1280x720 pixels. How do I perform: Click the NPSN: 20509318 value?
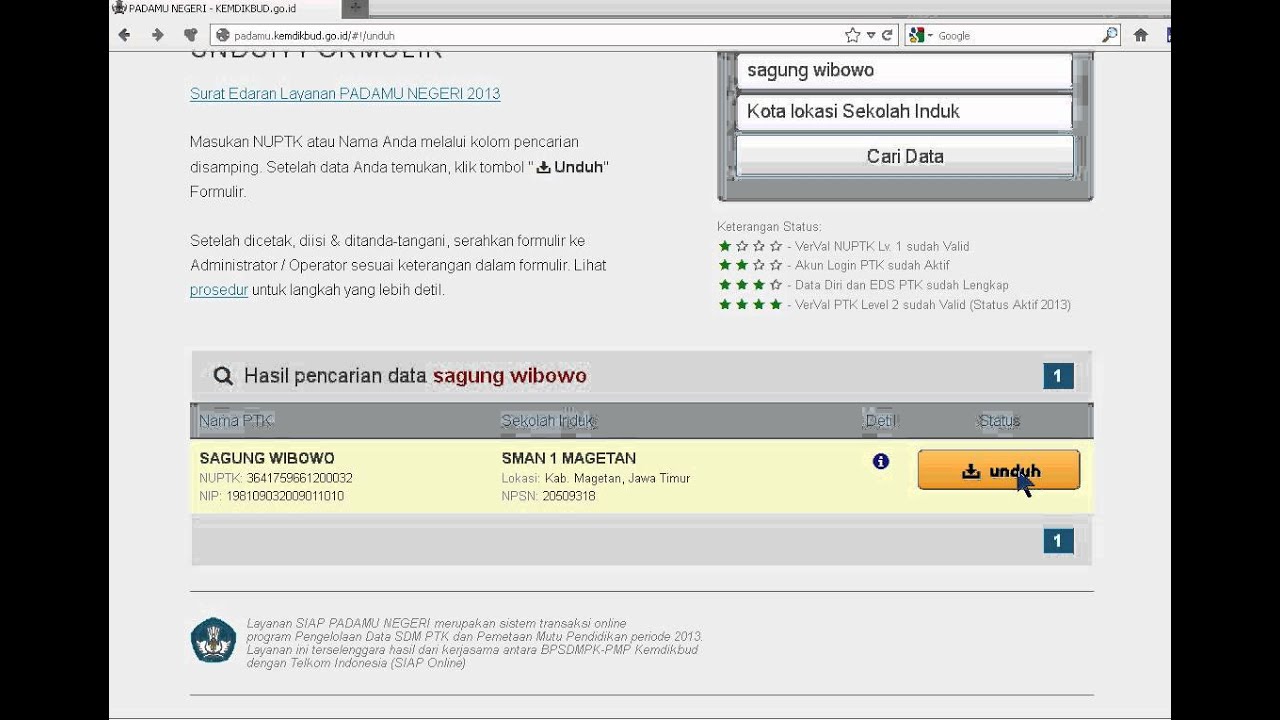click(x=549, y=496)
